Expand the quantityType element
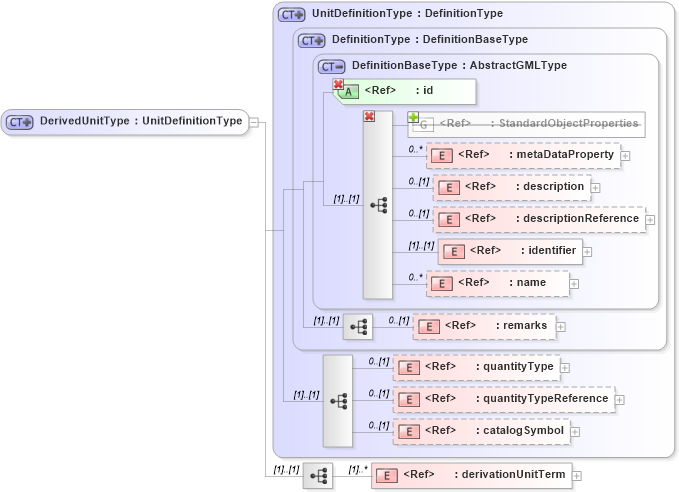679x492 pixels. click(x=565, y=368)
